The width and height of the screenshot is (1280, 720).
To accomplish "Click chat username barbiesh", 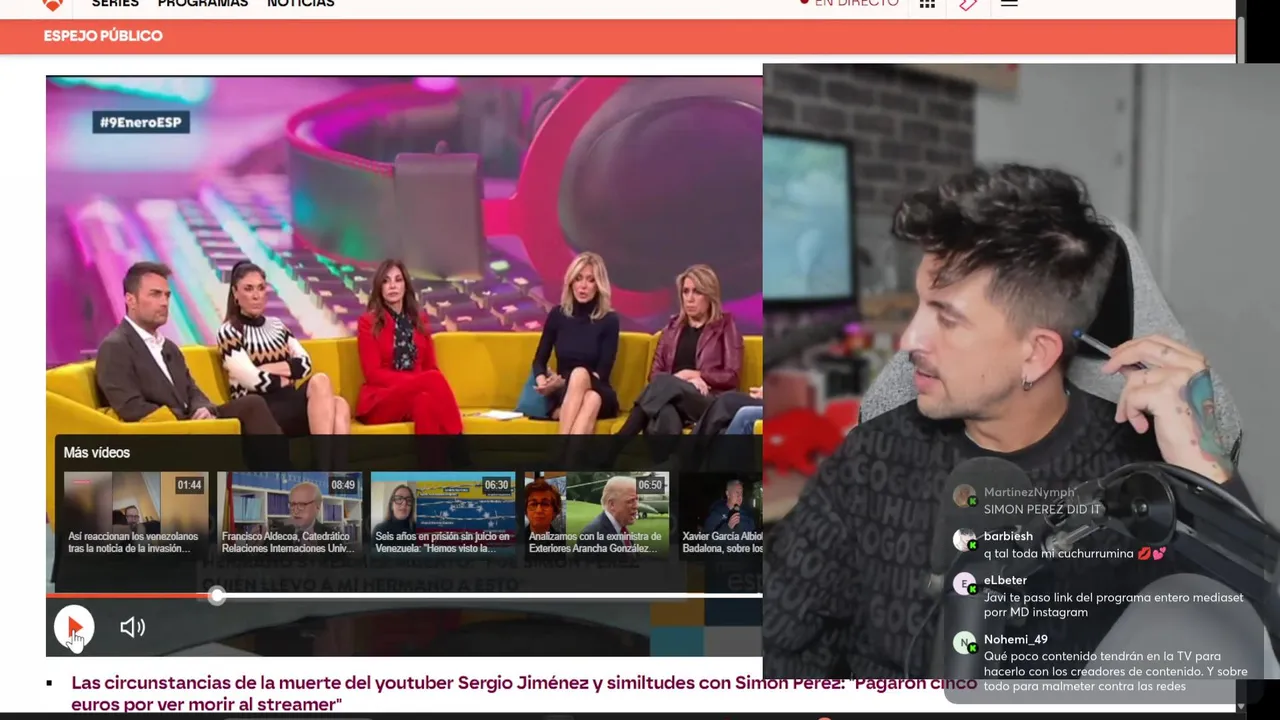I will coord(1008,536).
